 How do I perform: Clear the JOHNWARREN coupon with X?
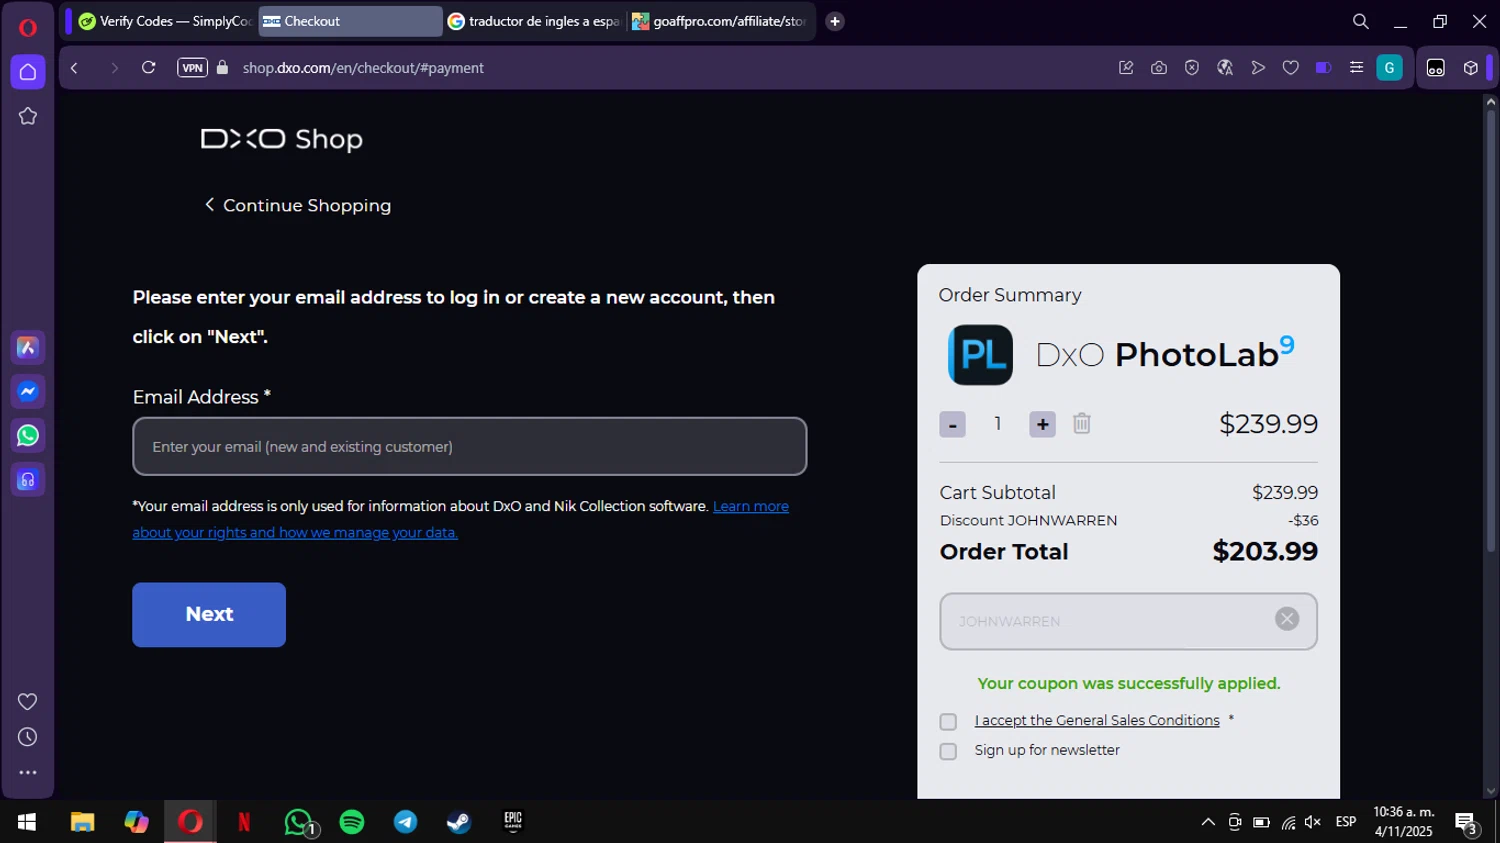1287,619
